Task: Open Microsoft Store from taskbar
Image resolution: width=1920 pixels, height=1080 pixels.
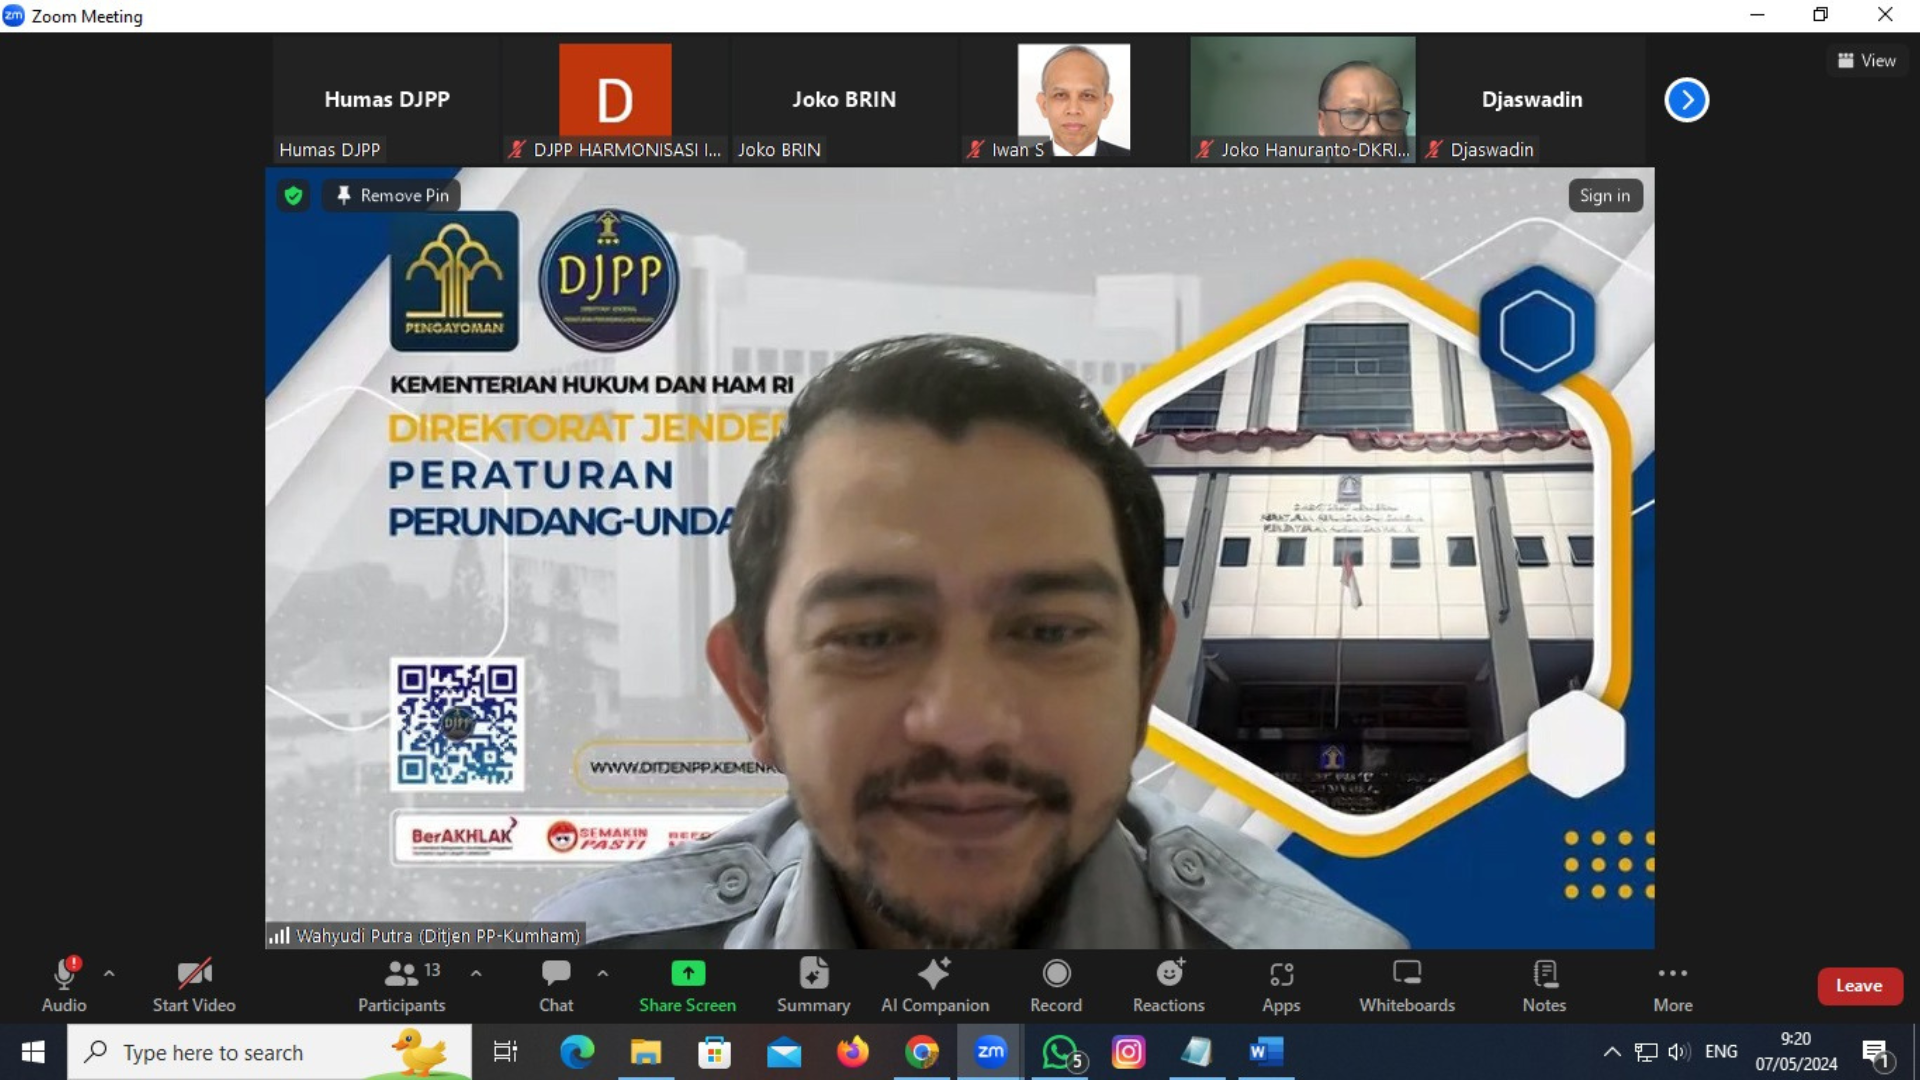Action: (x=714, y=1052)
